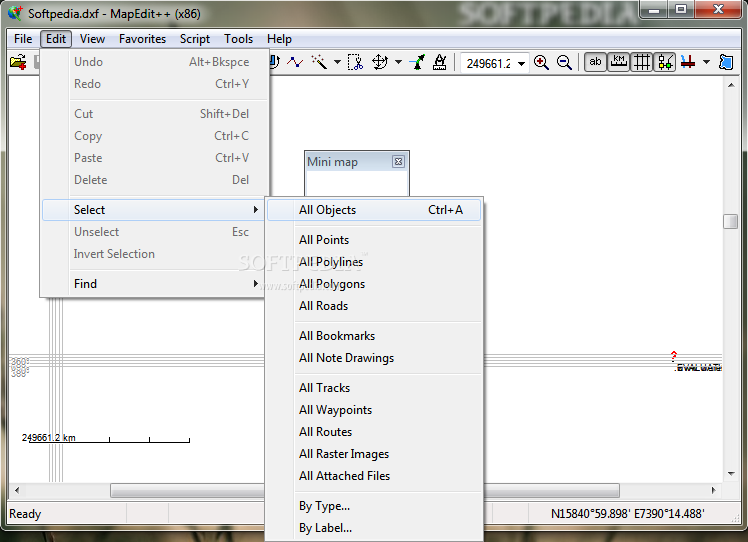The image size is (748, 542).
Task: Click the vertical scrollbar thumb
Action: (x=731, y=221)
